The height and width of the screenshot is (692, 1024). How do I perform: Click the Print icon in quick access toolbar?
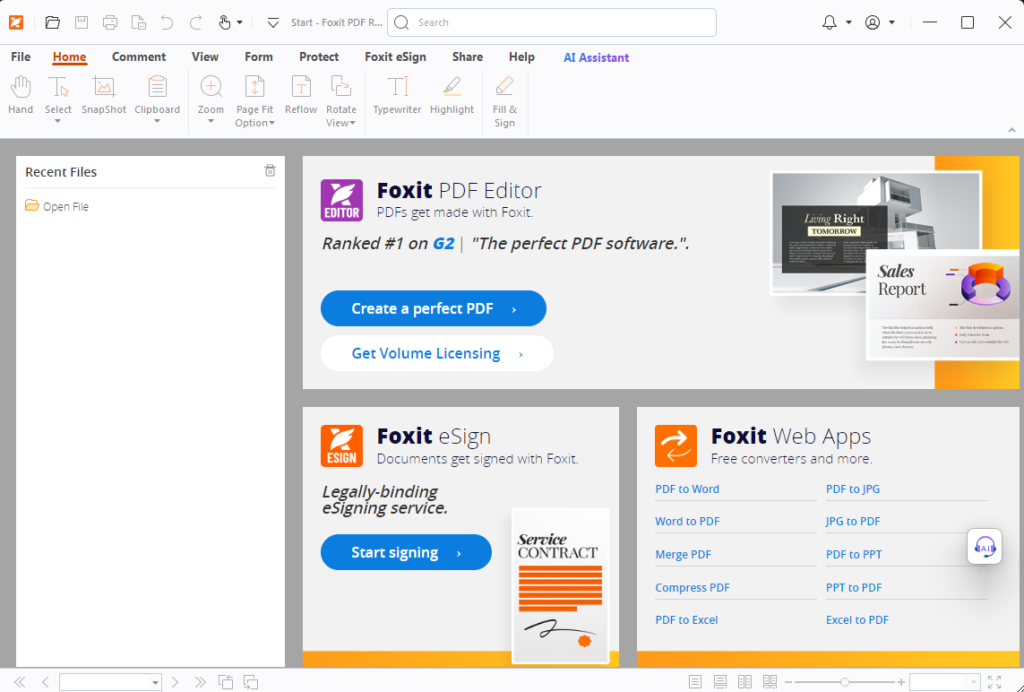pos(110,22)
